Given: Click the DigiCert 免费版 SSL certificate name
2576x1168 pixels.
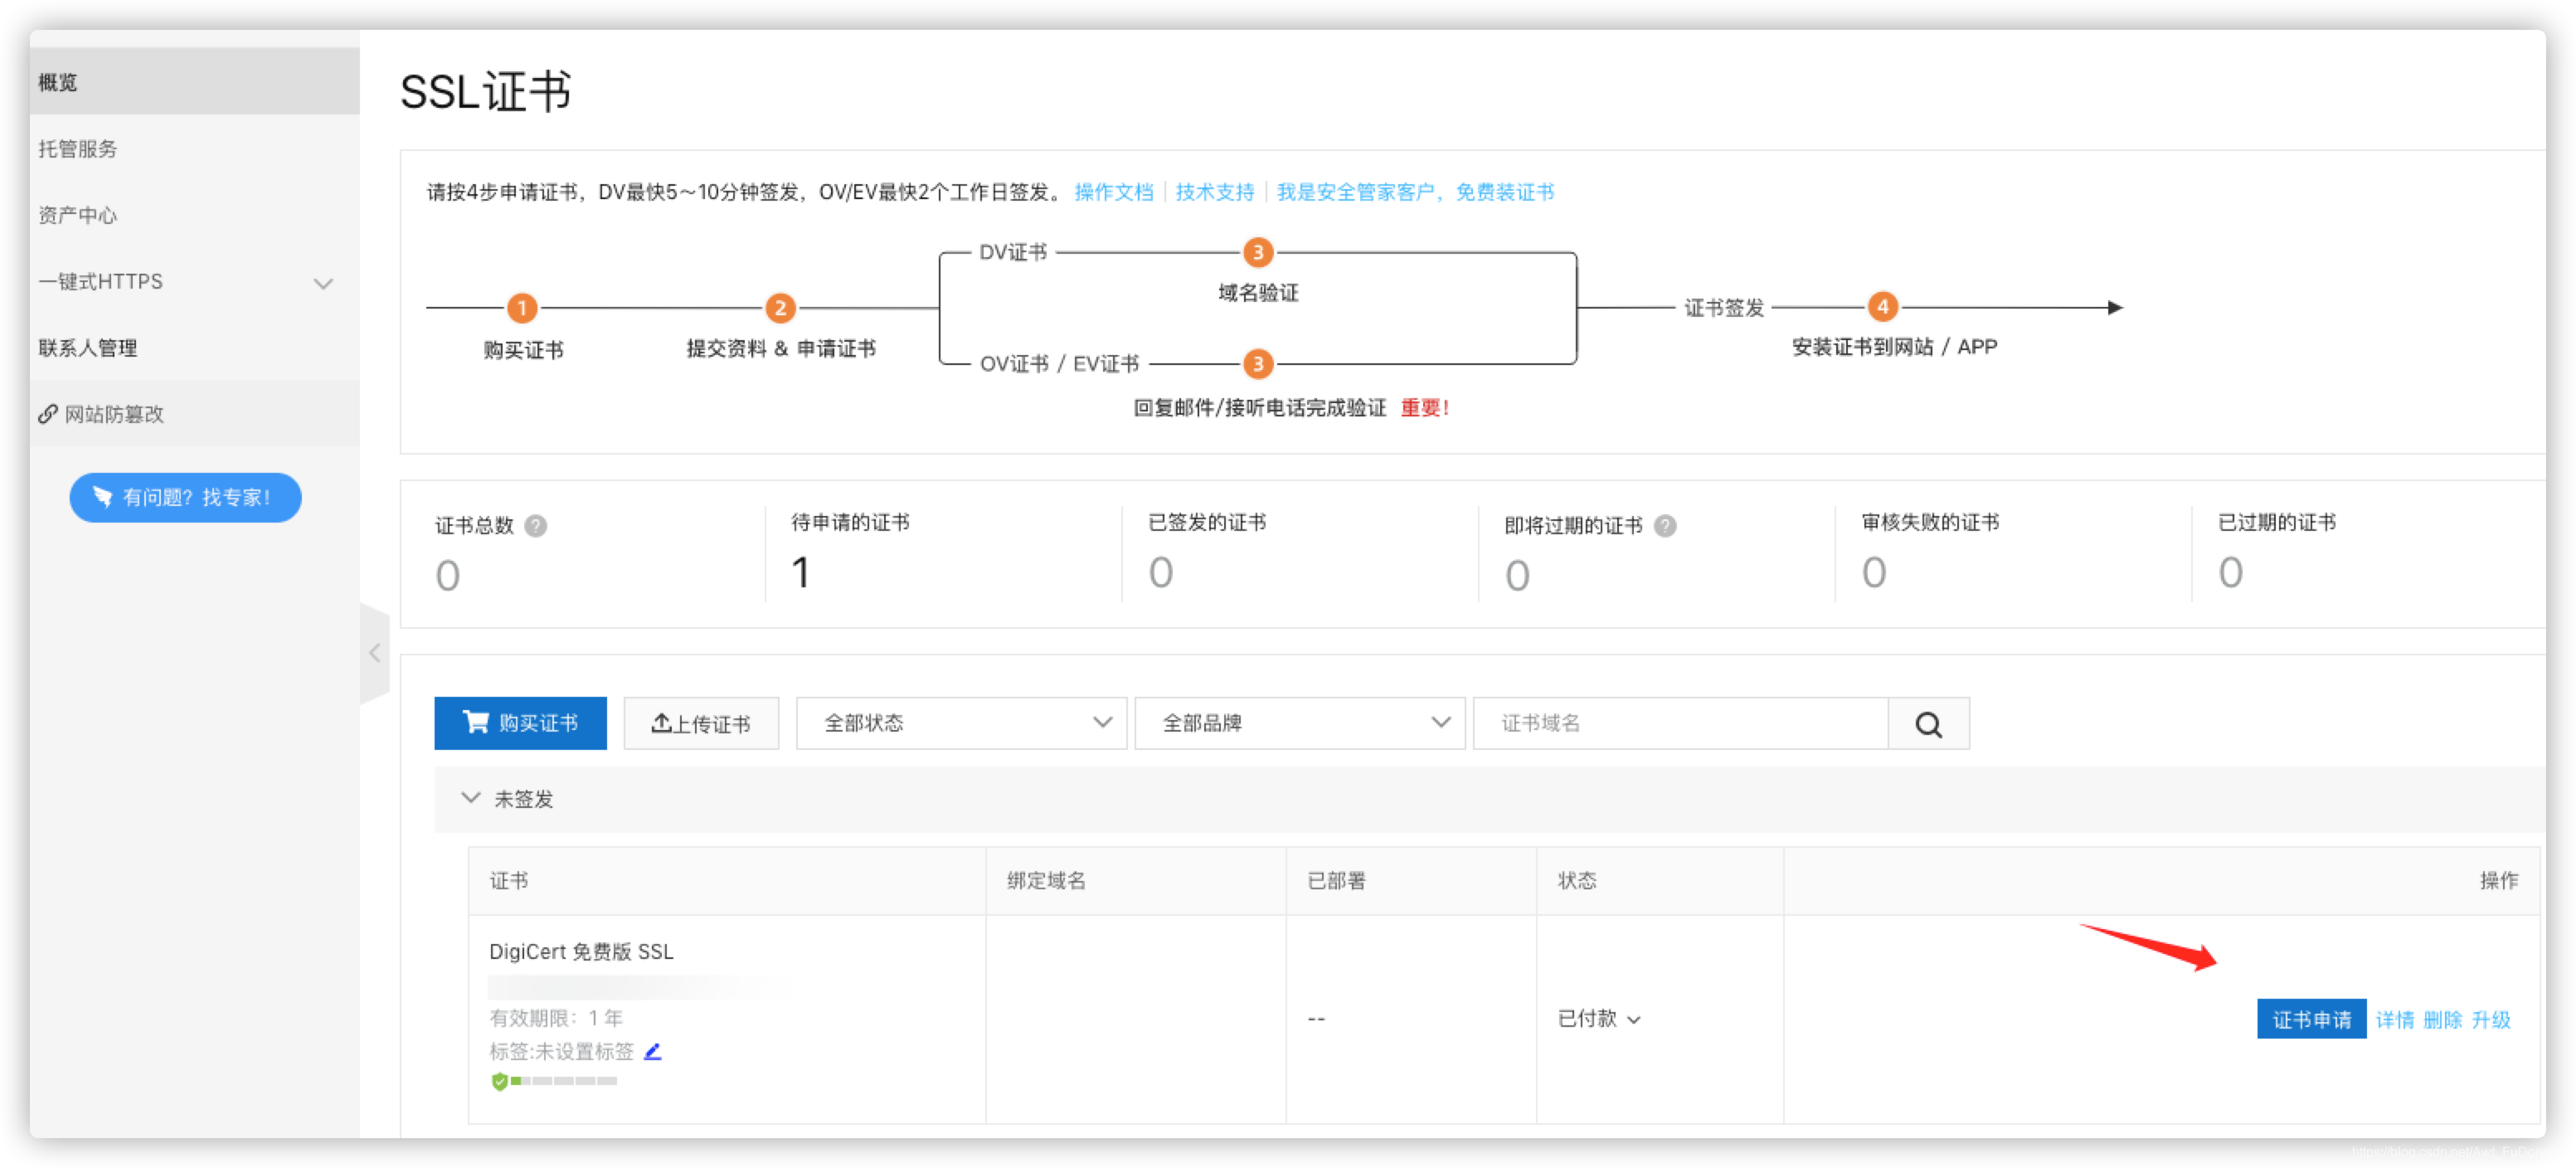Looking at the screenshot, I should [581, 952].
